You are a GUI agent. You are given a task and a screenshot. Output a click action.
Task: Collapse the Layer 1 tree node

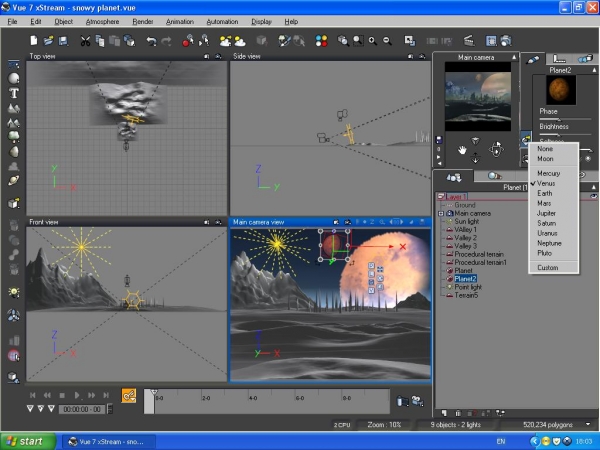coord(440,196)
